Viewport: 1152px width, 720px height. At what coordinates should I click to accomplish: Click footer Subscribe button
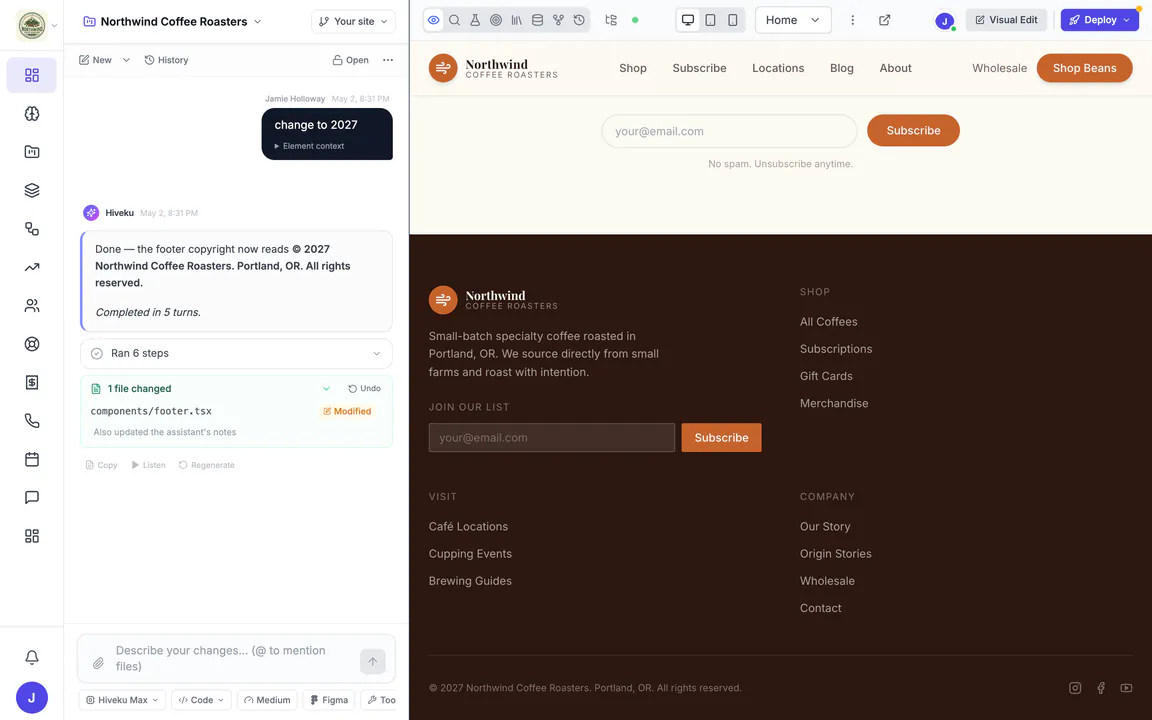[721, 438]
